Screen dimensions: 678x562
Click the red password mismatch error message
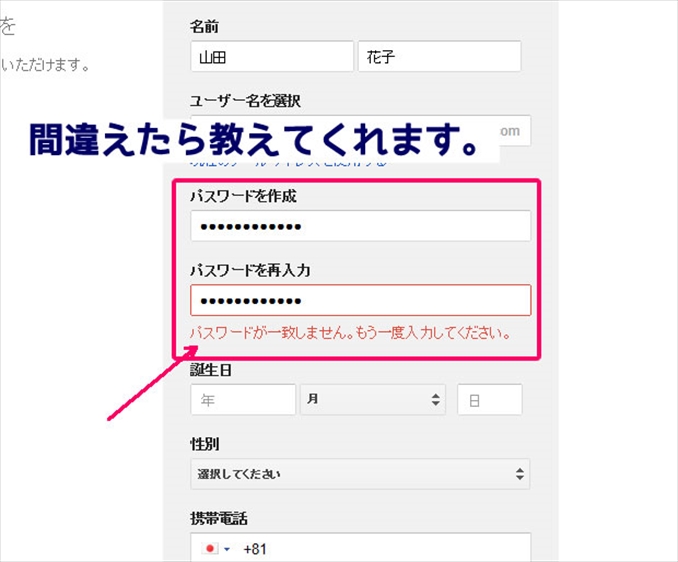pos(351,333)
